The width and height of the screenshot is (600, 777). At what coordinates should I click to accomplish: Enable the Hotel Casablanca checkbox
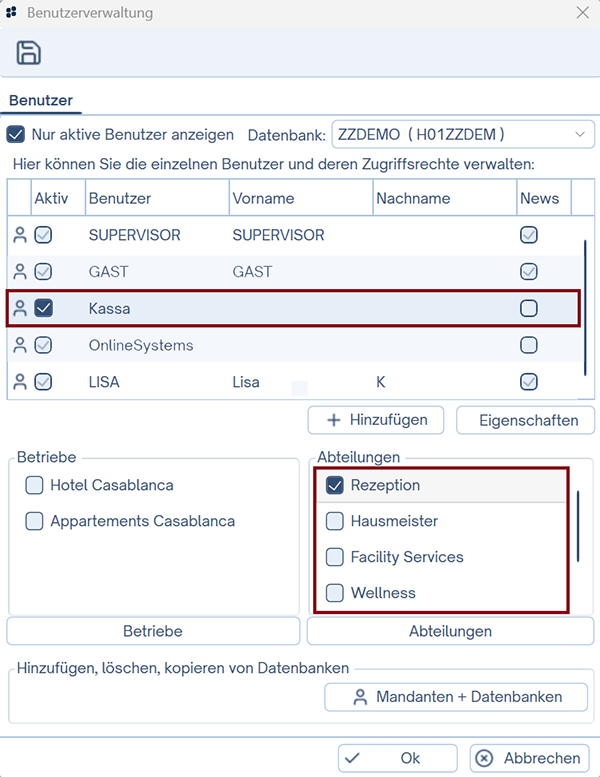pyautogui.click(x=35, y=486)
